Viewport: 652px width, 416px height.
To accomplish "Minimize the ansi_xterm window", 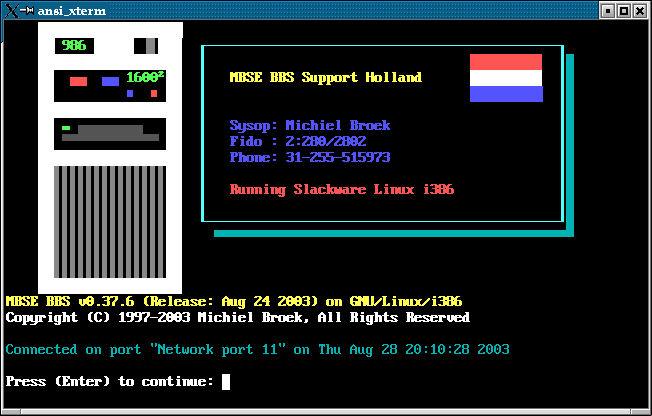I will click(608, 11).
